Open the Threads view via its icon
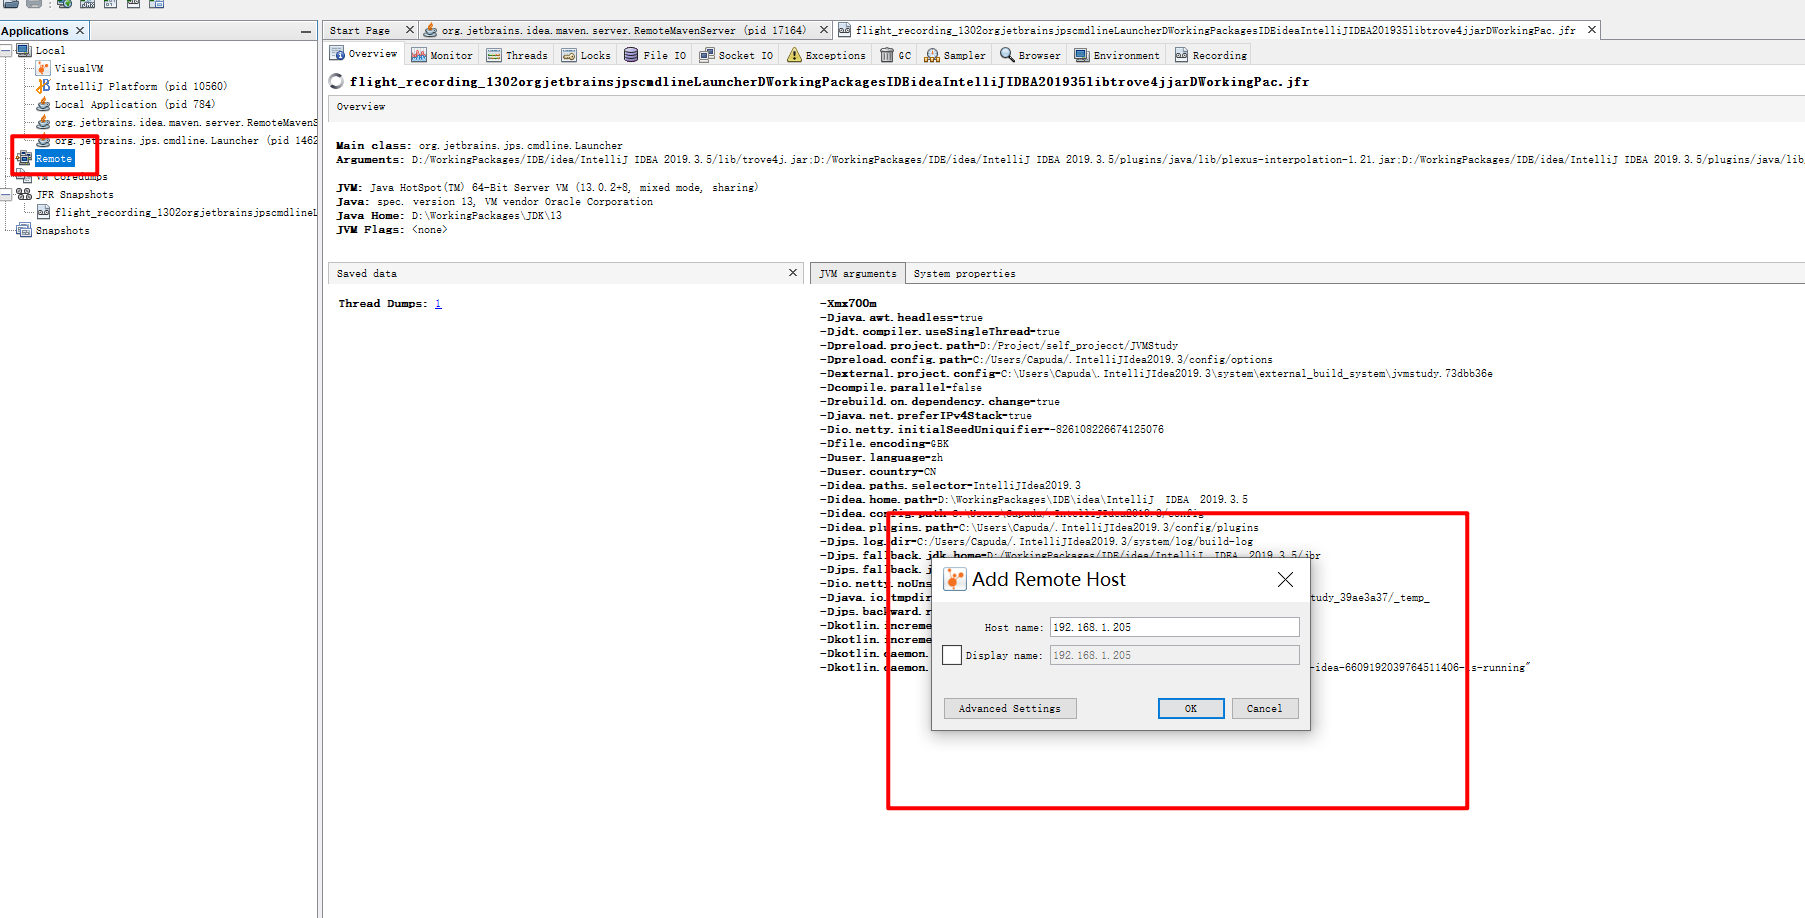 coord(494,55)
